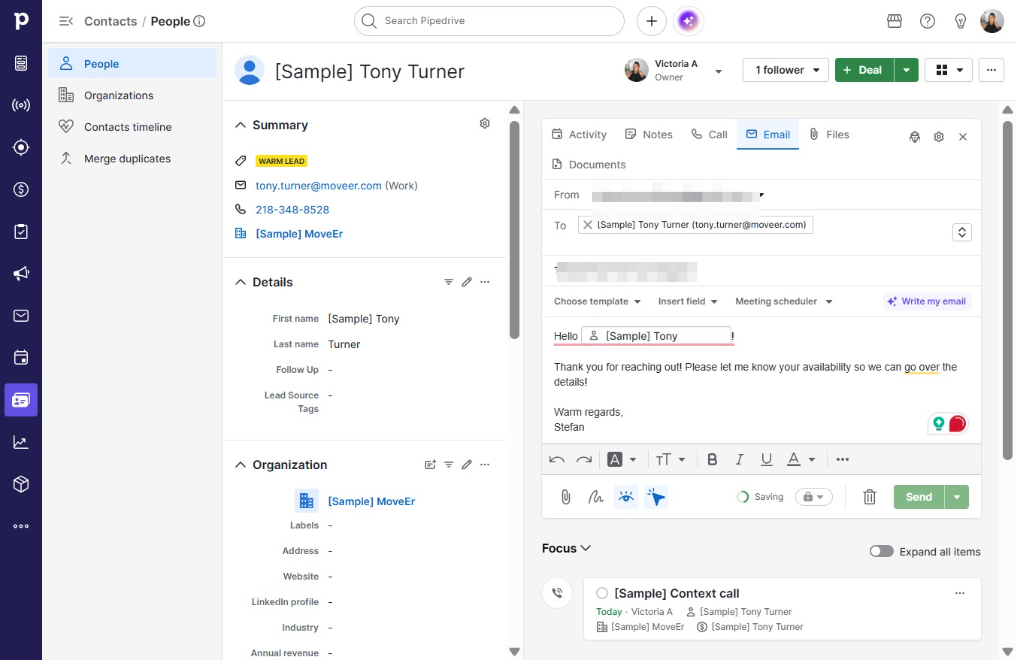Click the undo arrow in email editor
Image resolution: width=1016 pixels, height=660 pixels.
[557, 459]
